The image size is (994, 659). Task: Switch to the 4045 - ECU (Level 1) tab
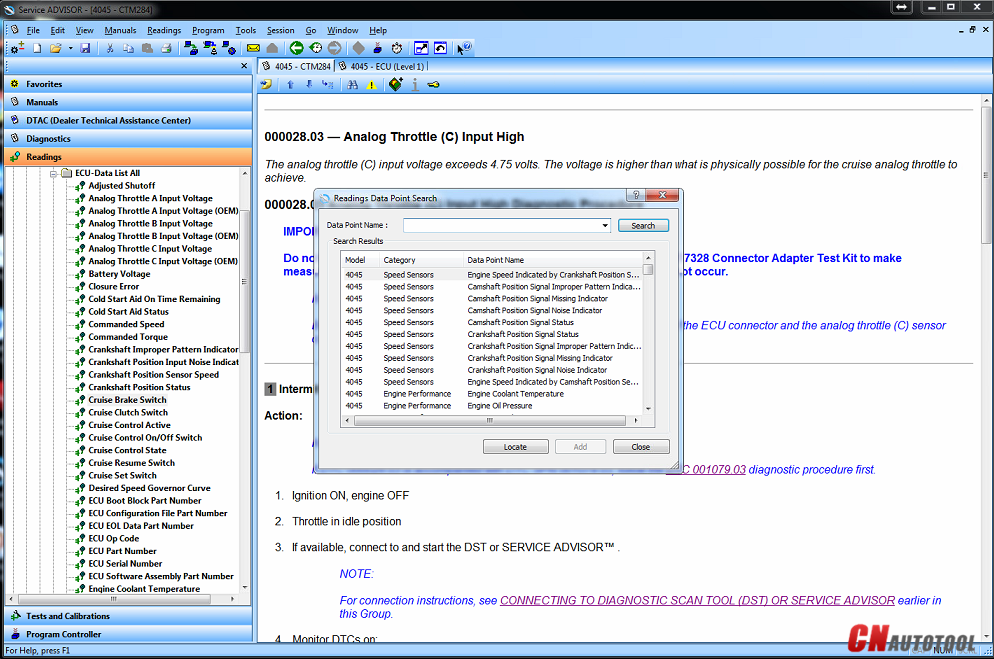pyautogui.click(x=381, y=67)
